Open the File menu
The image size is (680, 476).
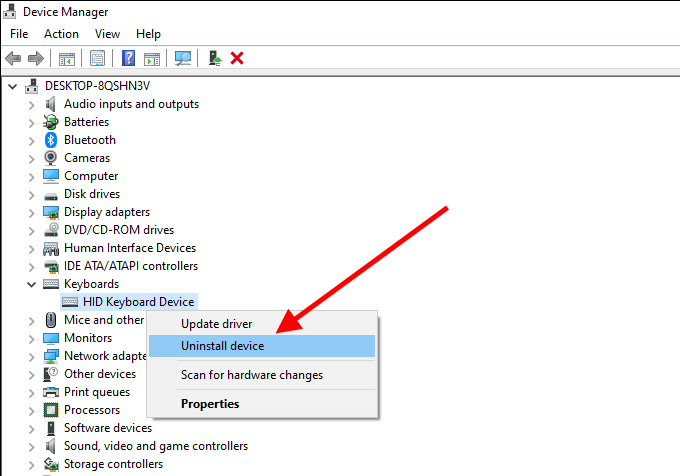pos(19,34)
